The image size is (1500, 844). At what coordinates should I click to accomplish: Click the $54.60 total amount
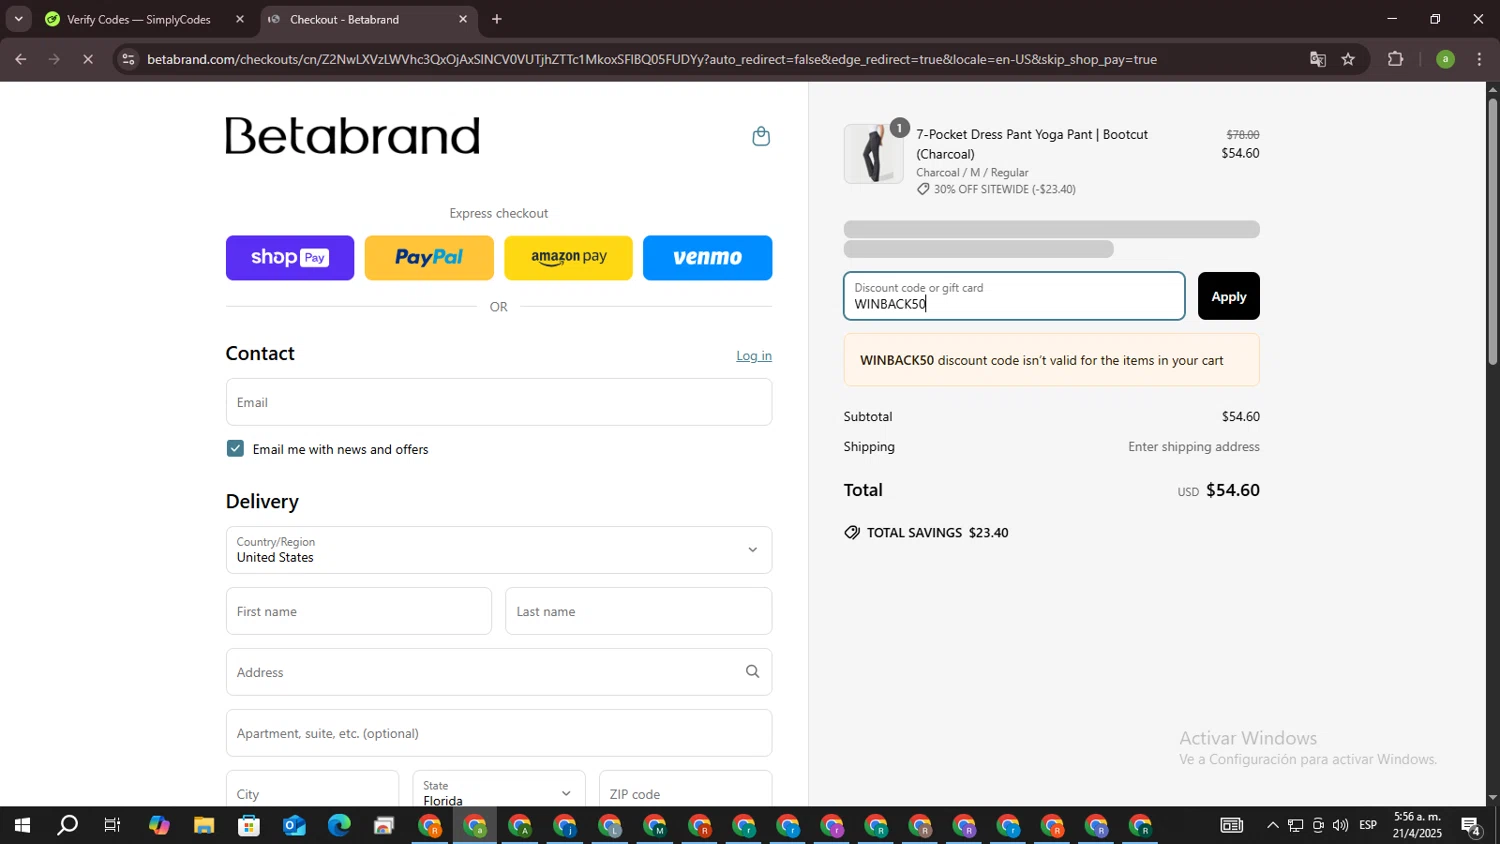pyautogui.click(x=1233, y=490)
